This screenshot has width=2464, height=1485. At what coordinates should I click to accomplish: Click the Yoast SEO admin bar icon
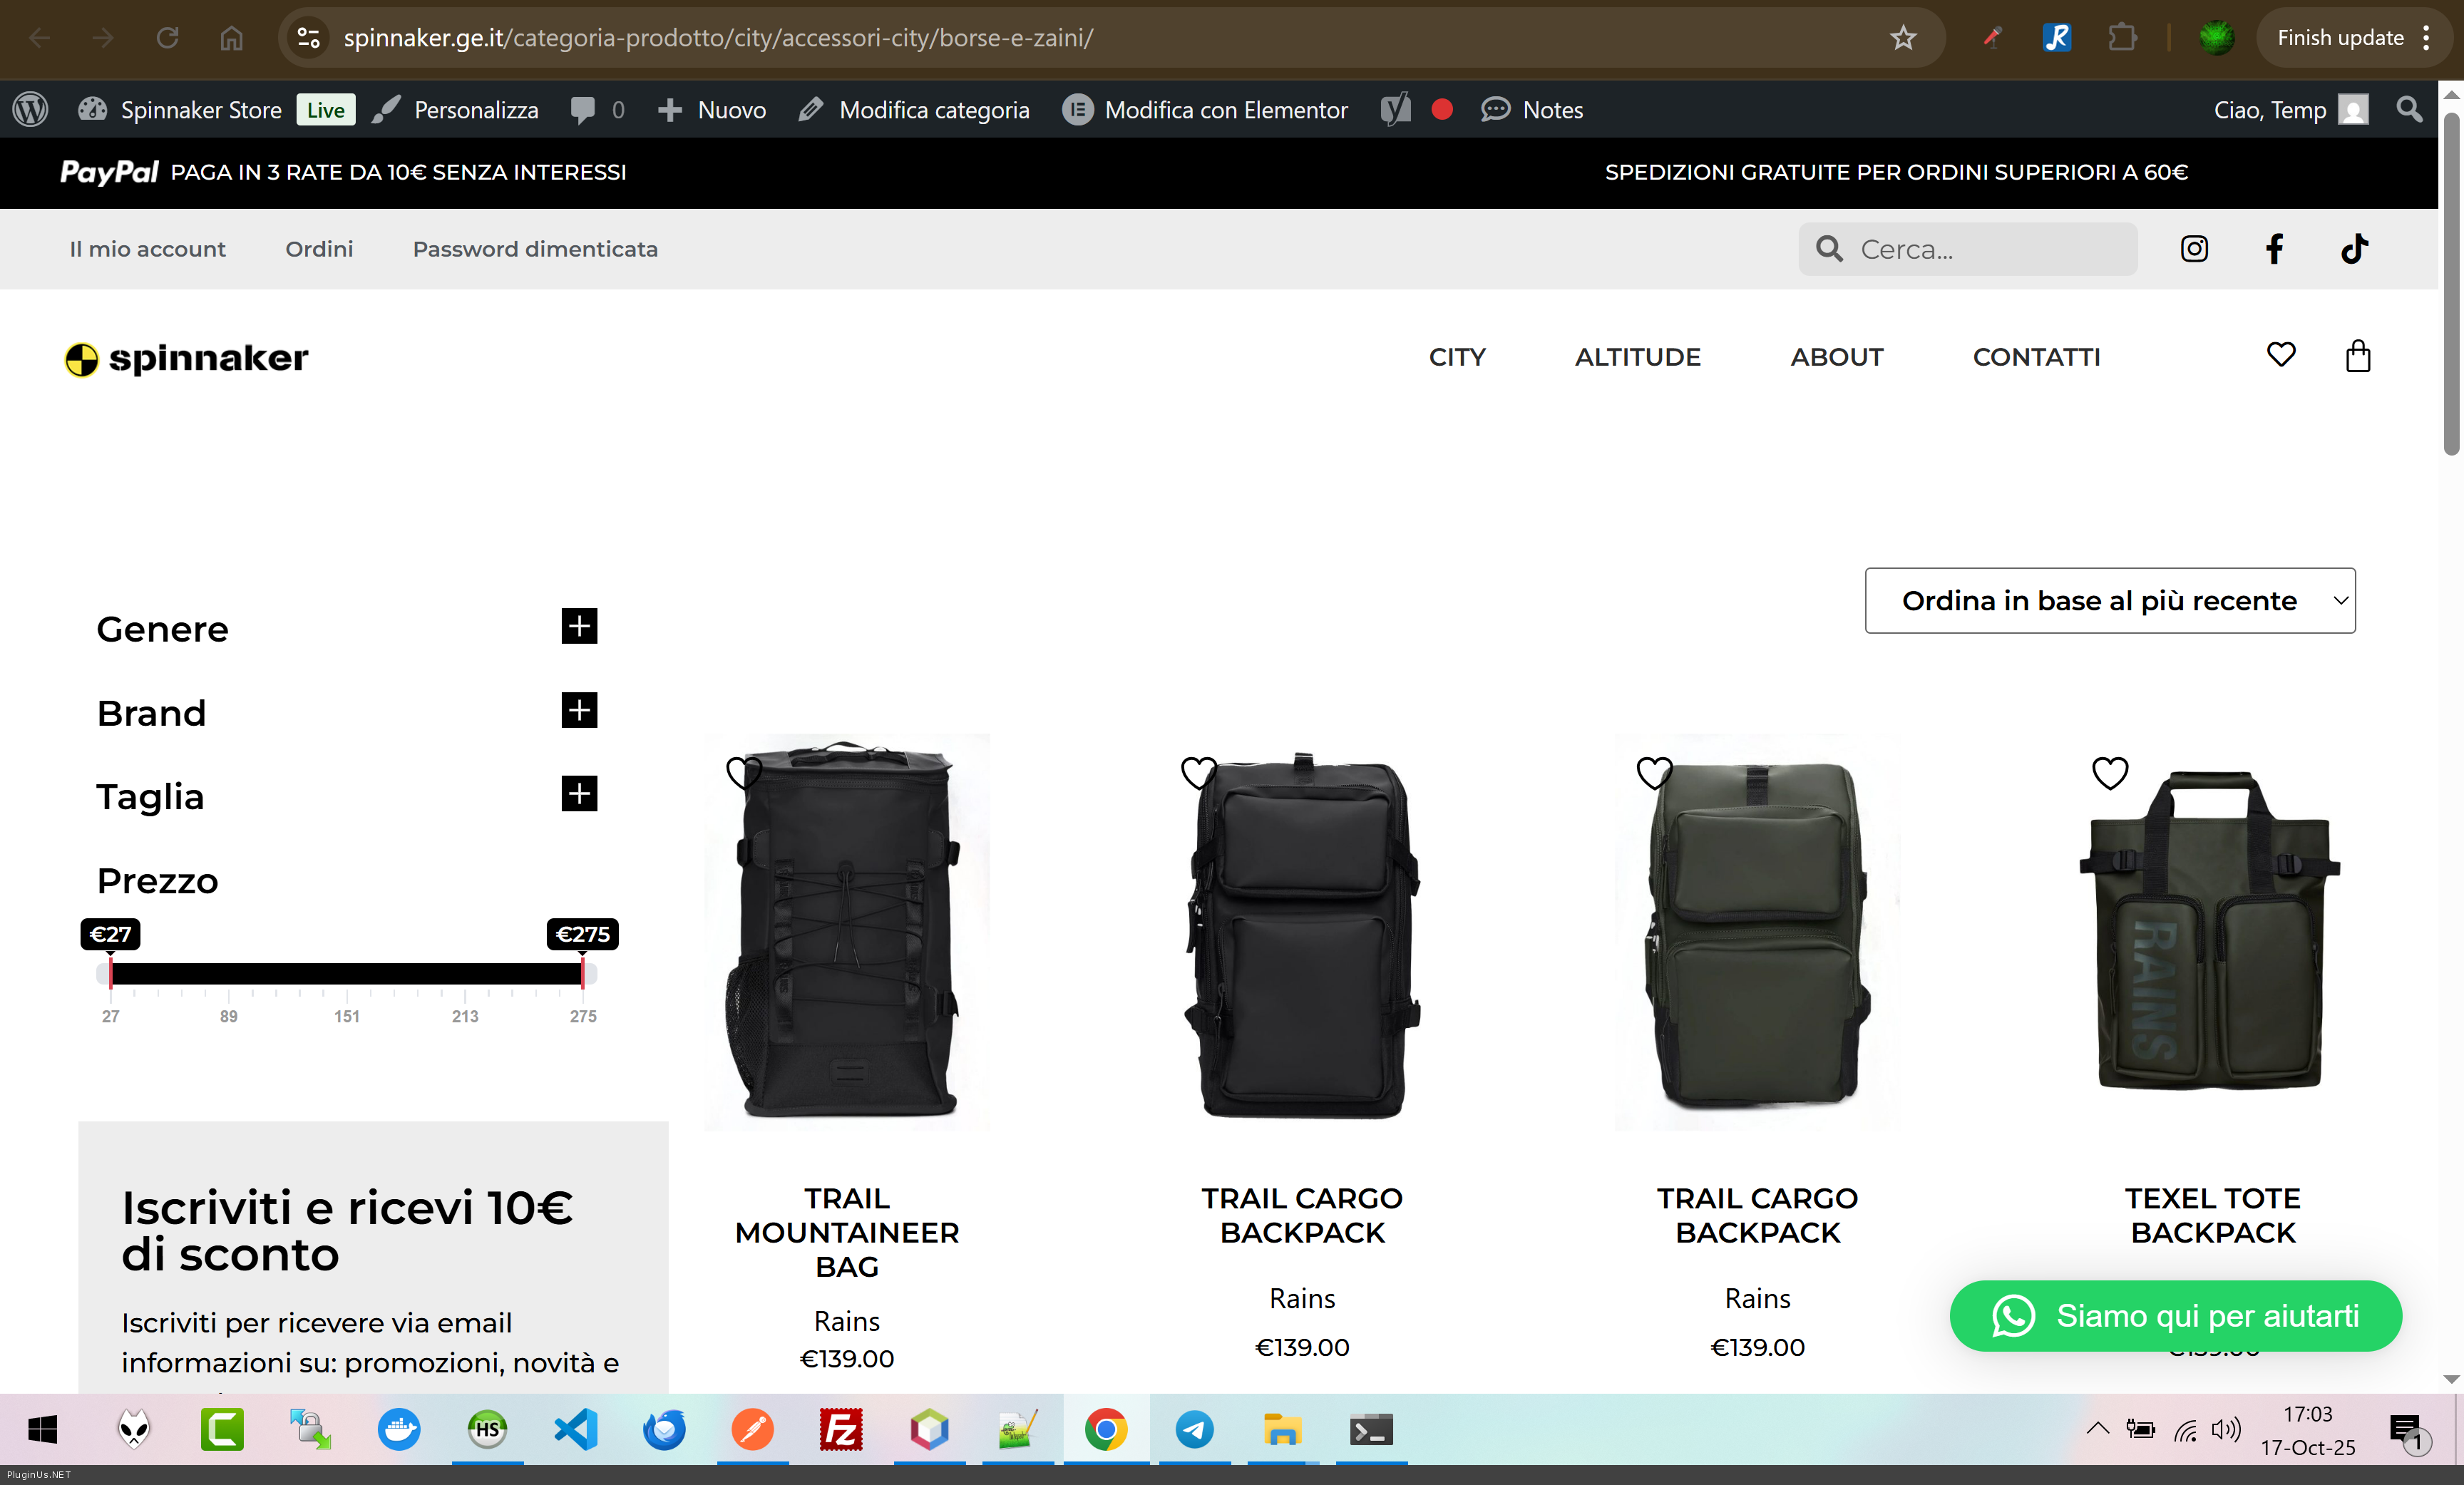(1396, 110)
